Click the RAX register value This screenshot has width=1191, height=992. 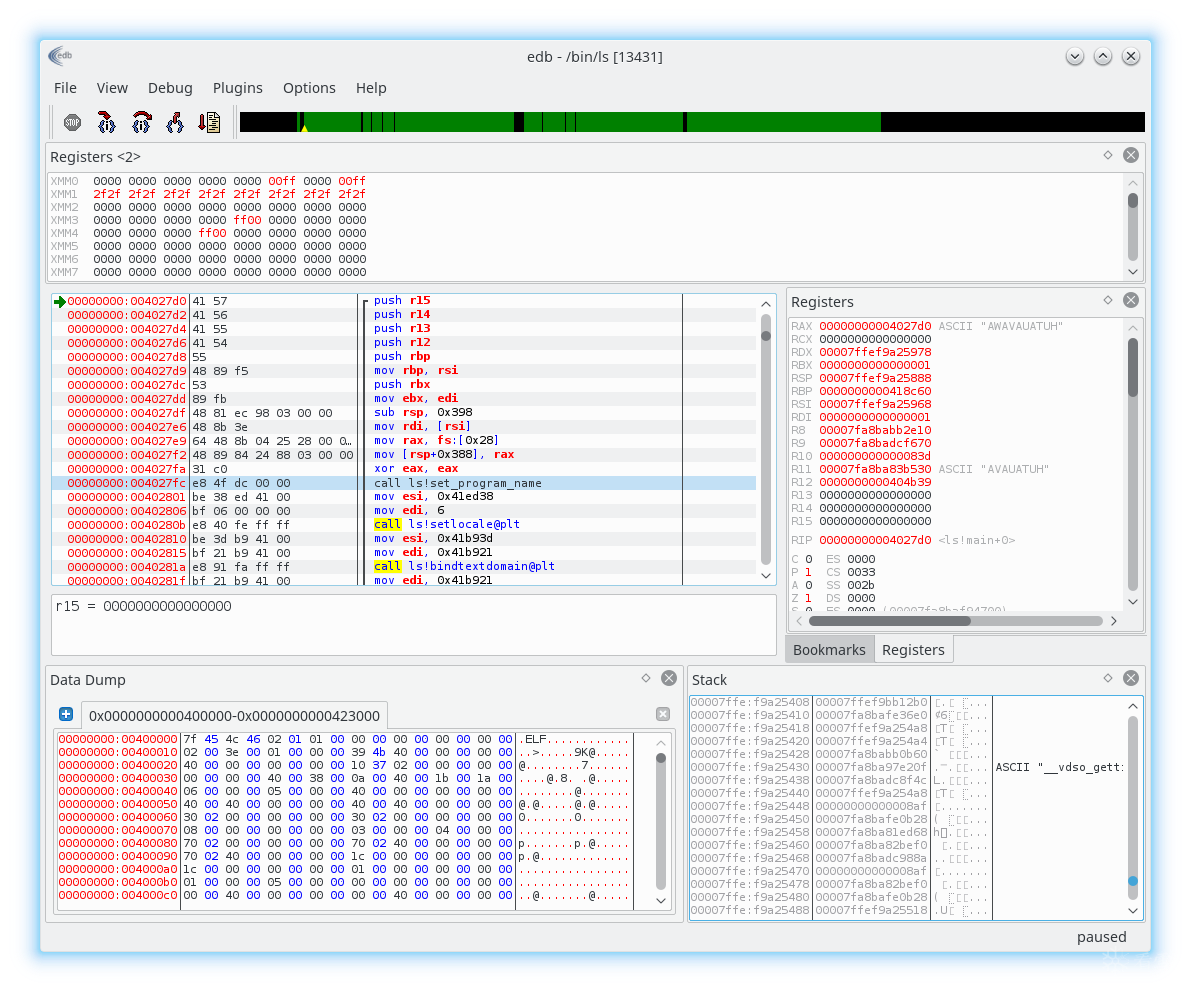[875, 326]
